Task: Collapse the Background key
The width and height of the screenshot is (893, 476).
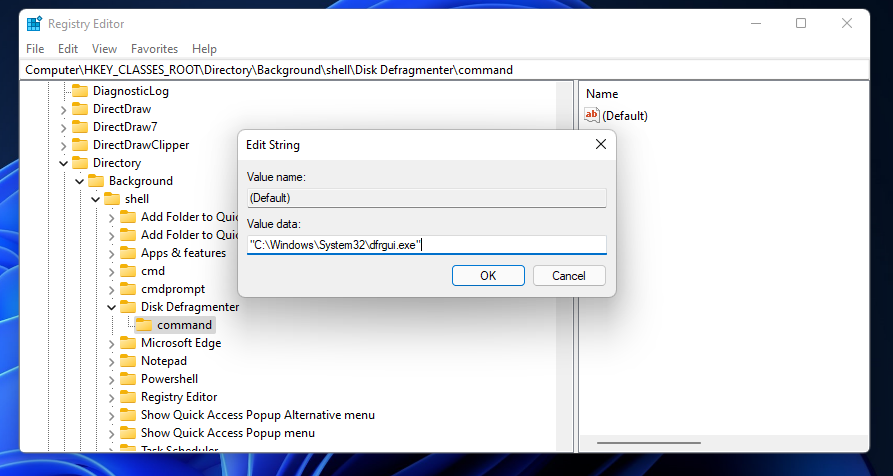Action: click(79, 181)
